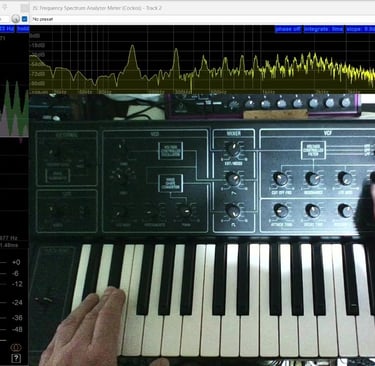
Task: Click the '+0' level meter label
Action: point(16,262)
